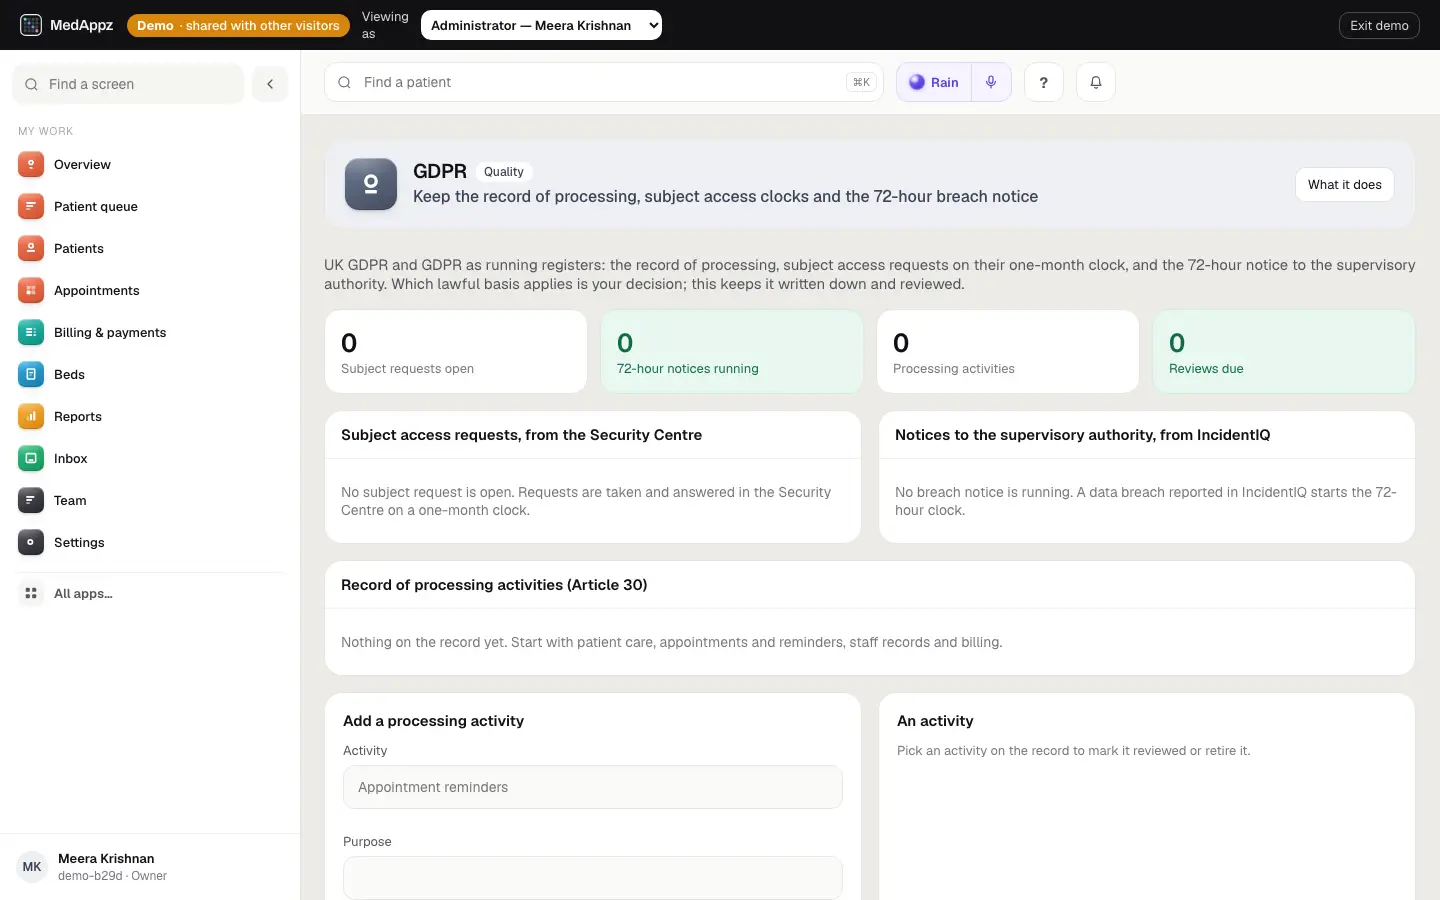This screenshot has width=1440, height=900.
Task: Click the Reports sidebar icon
Action: click(31, 416)
